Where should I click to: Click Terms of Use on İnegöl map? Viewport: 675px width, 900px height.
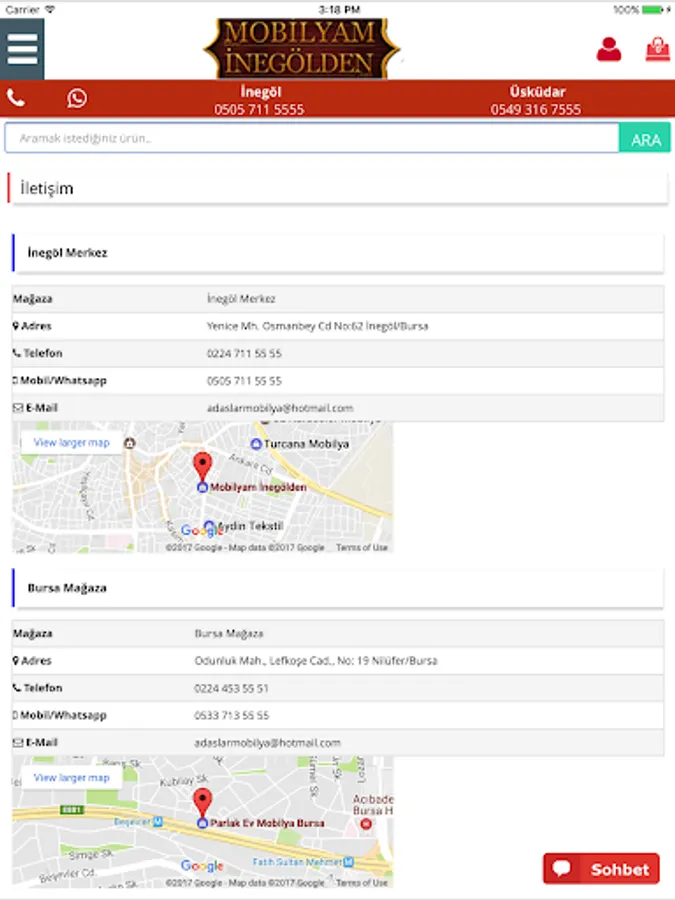[x=362, y=548]
